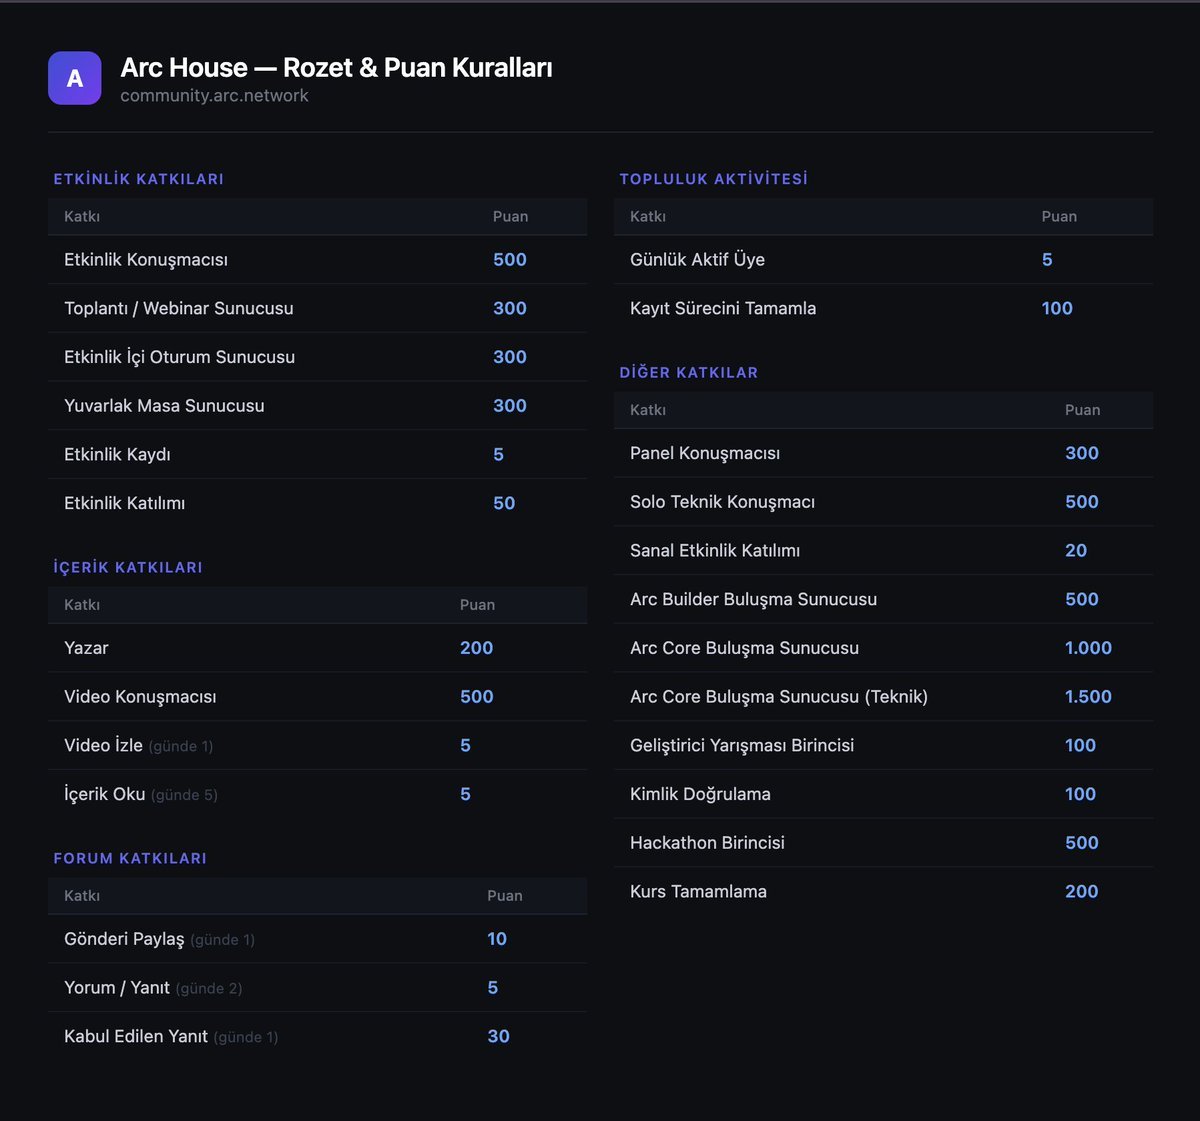
Task: Select the Yazar row label
Action: (x=86, y=648)
